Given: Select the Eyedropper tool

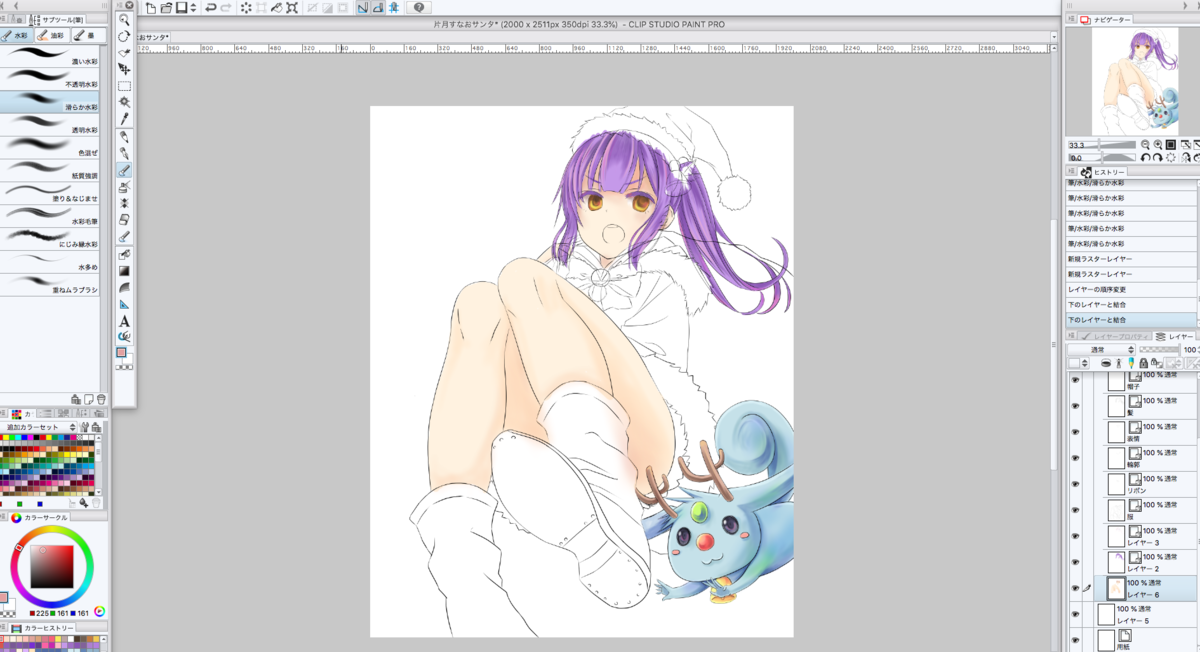Looking at the screenshot, I should (x=124, y=118).
